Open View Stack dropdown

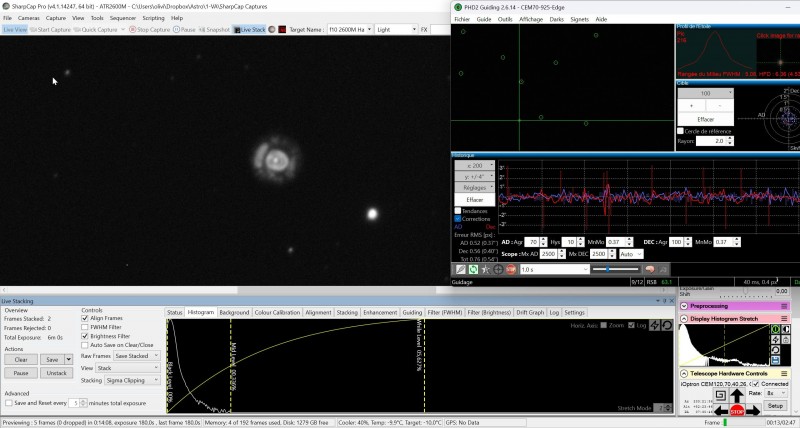(128, 368)
